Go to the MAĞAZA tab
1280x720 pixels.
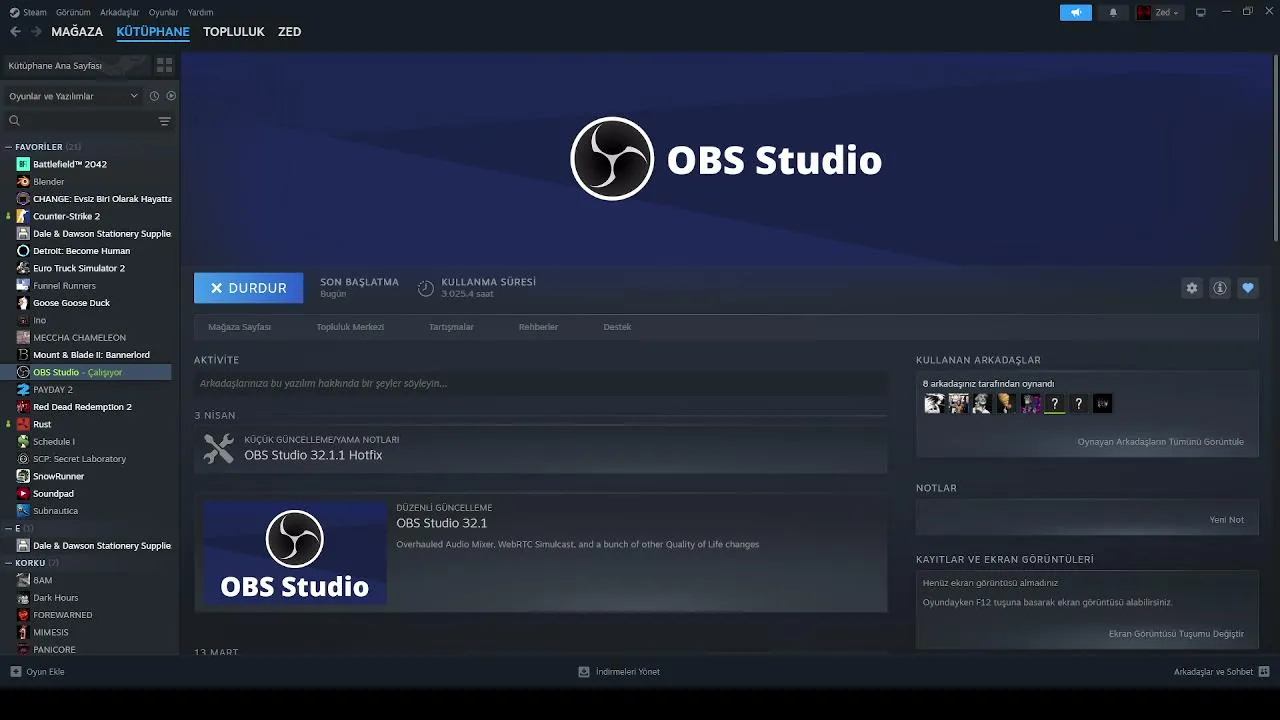77,32
